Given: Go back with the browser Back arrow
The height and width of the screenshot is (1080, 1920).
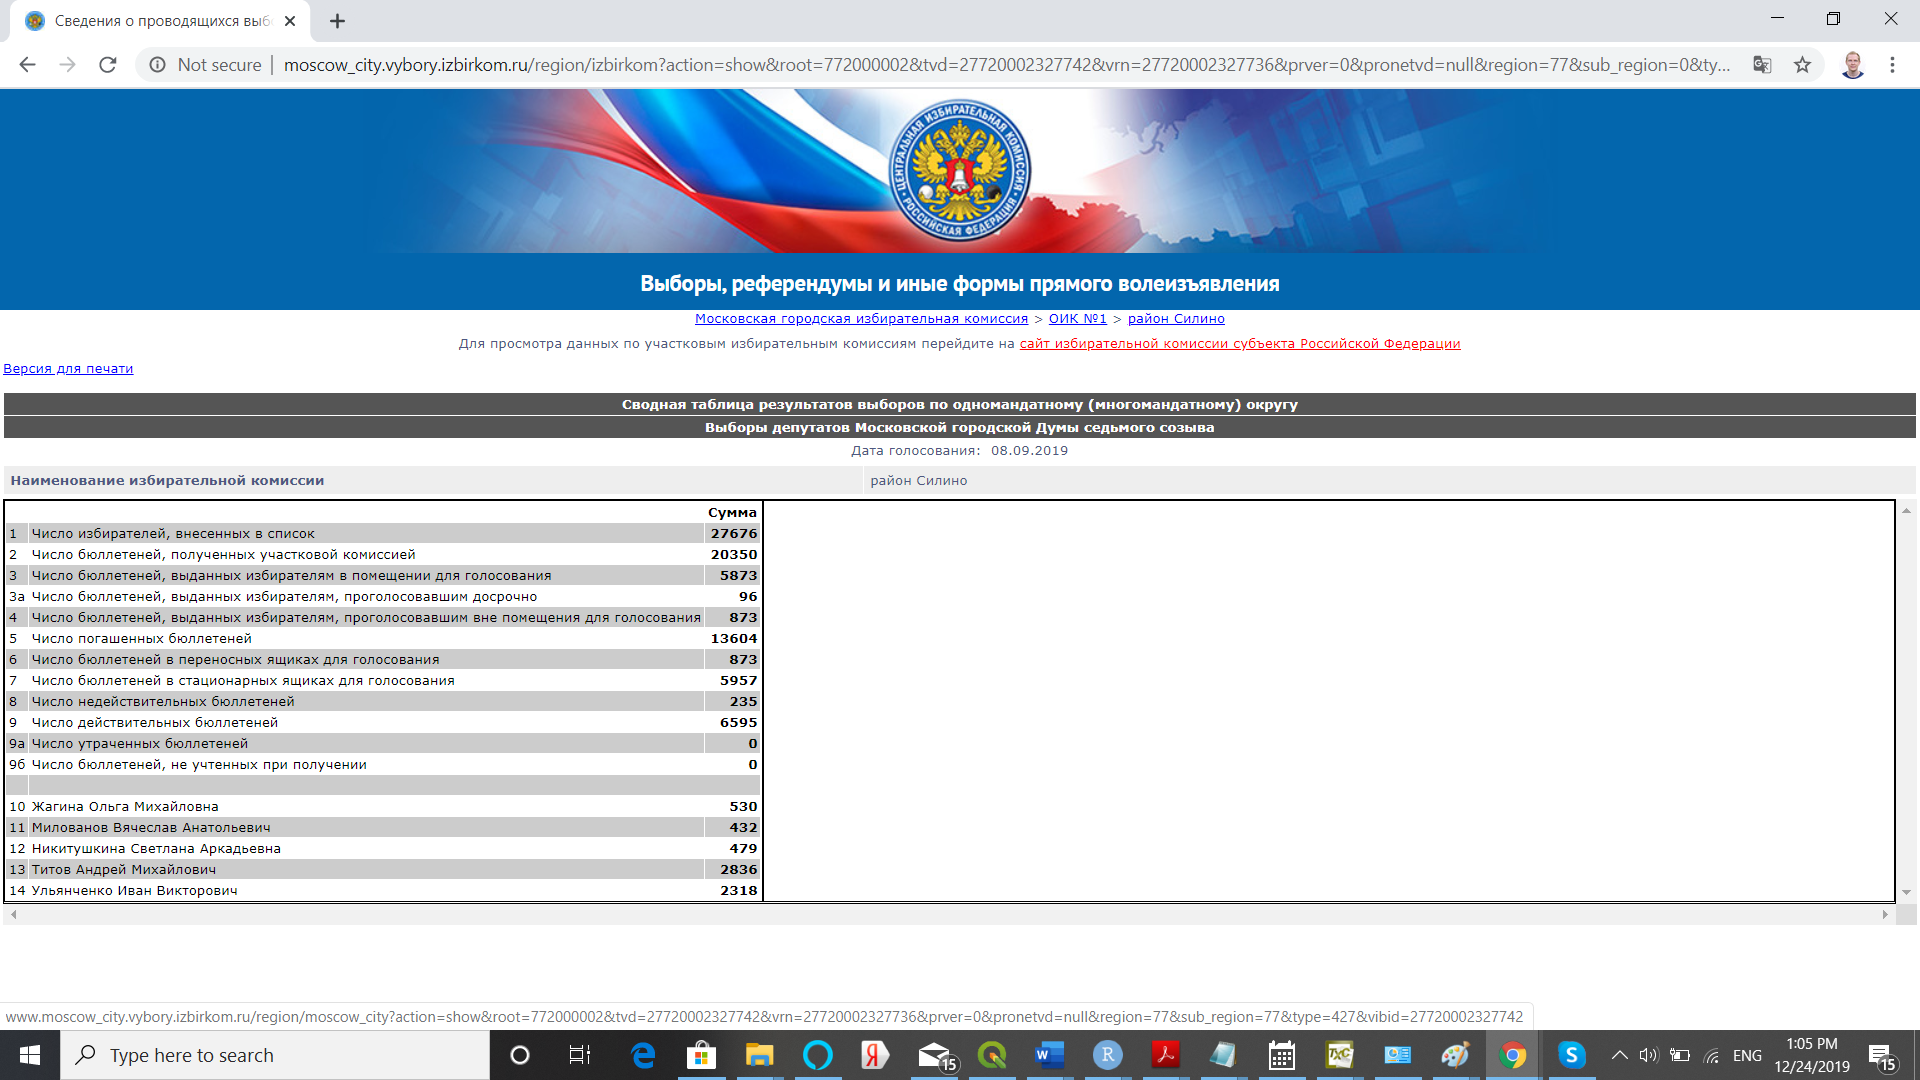Looking at the screenshot, I should click(28, 65).
